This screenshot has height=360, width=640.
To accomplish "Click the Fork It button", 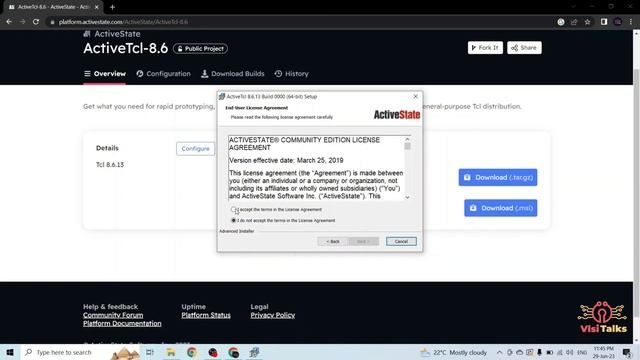I will click(x=485, y=48).
